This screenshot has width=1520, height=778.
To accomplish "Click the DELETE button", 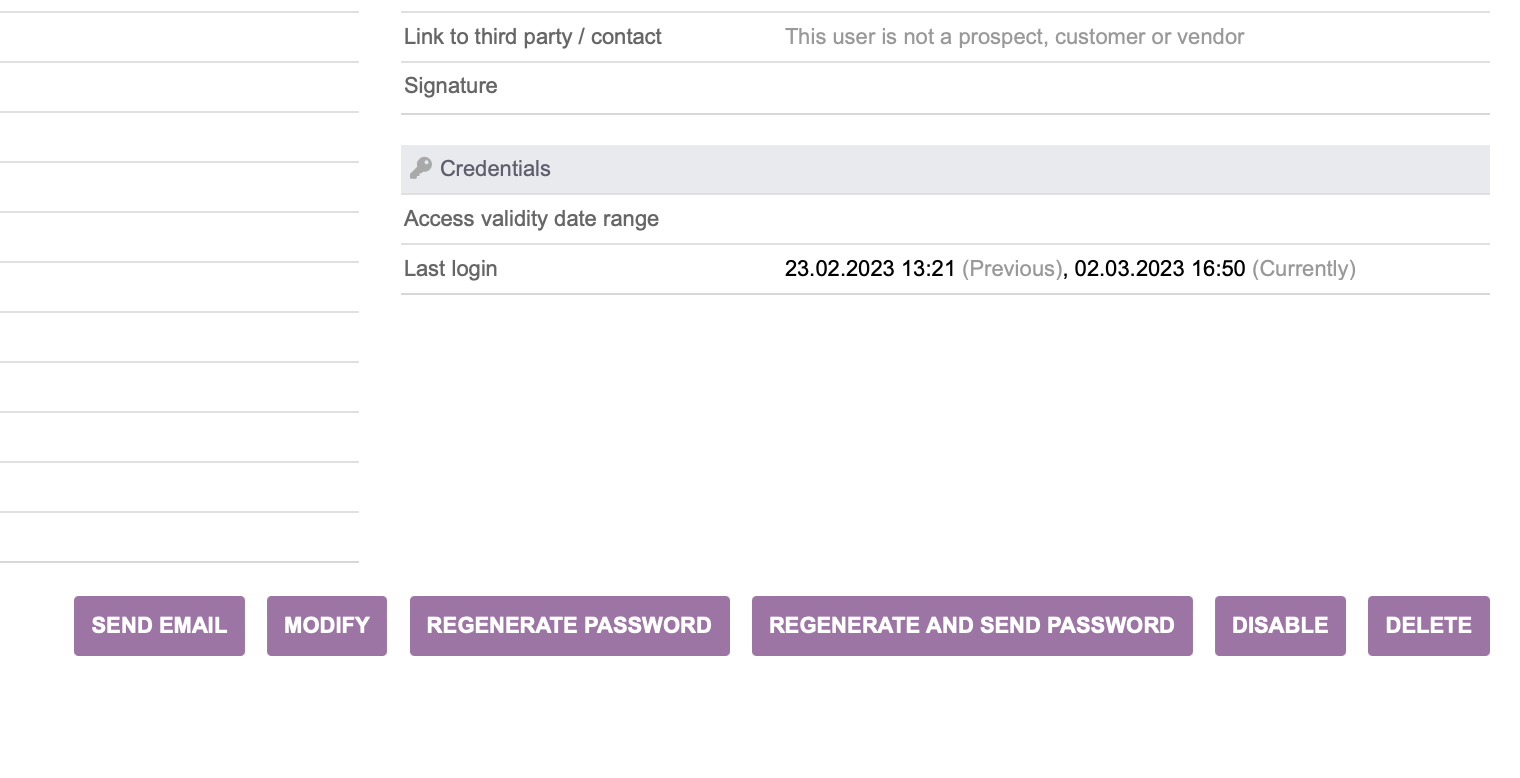I will [x=1429, y=626].
